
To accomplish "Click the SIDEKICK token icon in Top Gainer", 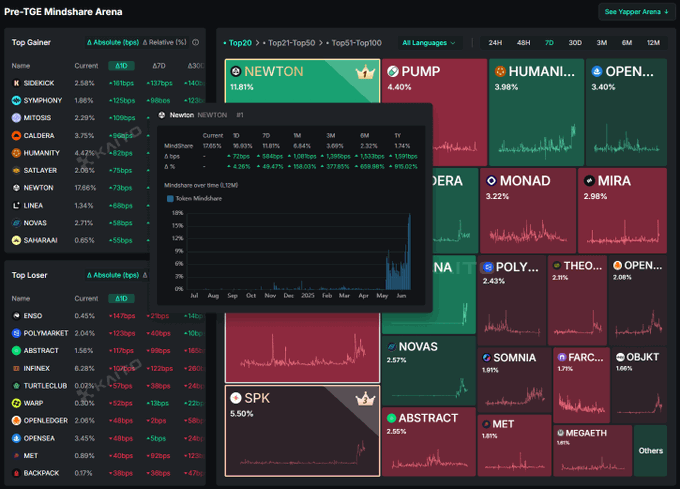I will [17, 83].
